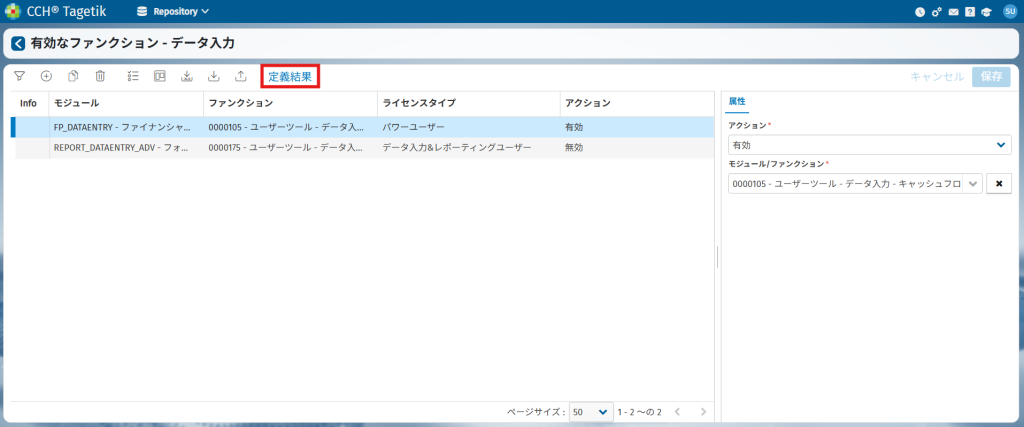Click the filter funnel icon
Viewport: 1024px width, 427px height.
click(19, 76)
